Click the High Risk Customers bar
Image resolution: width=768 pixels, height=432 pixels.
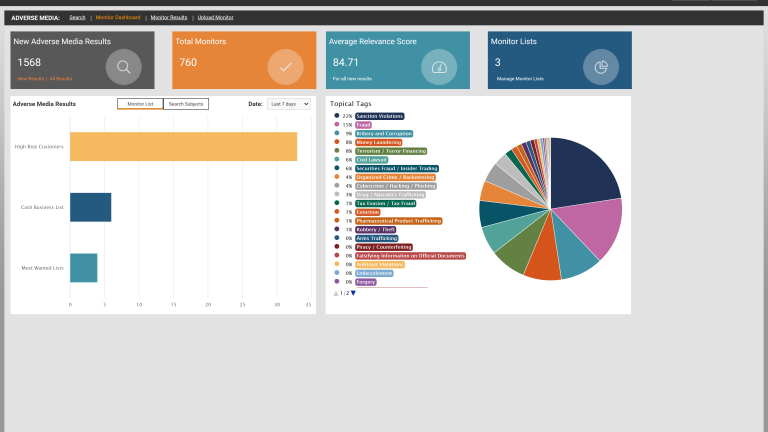click(x=183, y=147)
